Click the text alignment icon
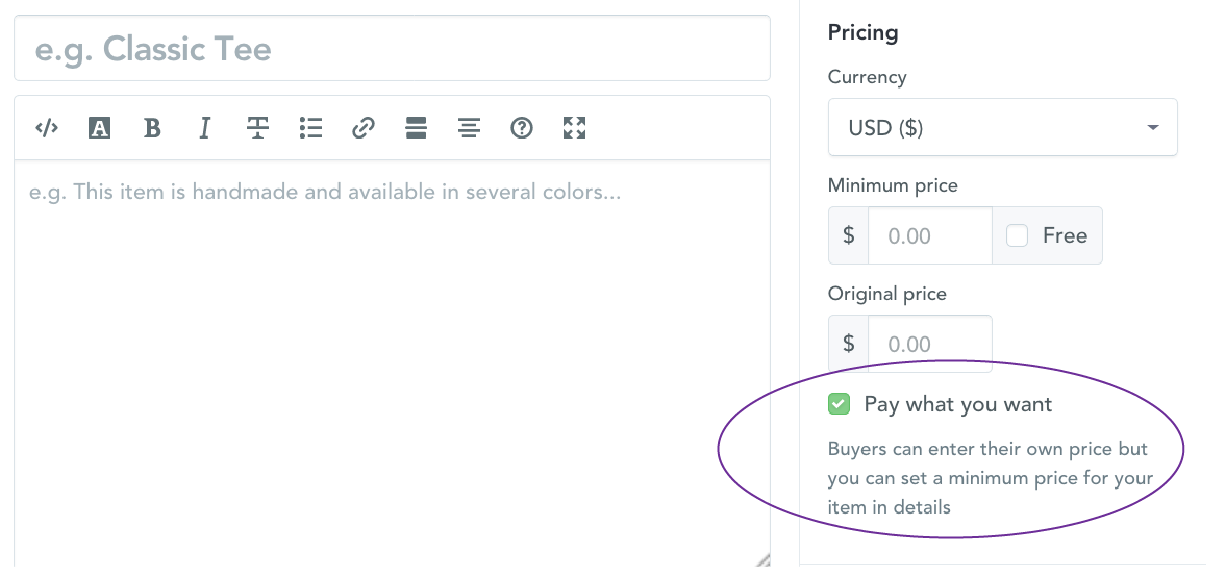 click(469, 128)
